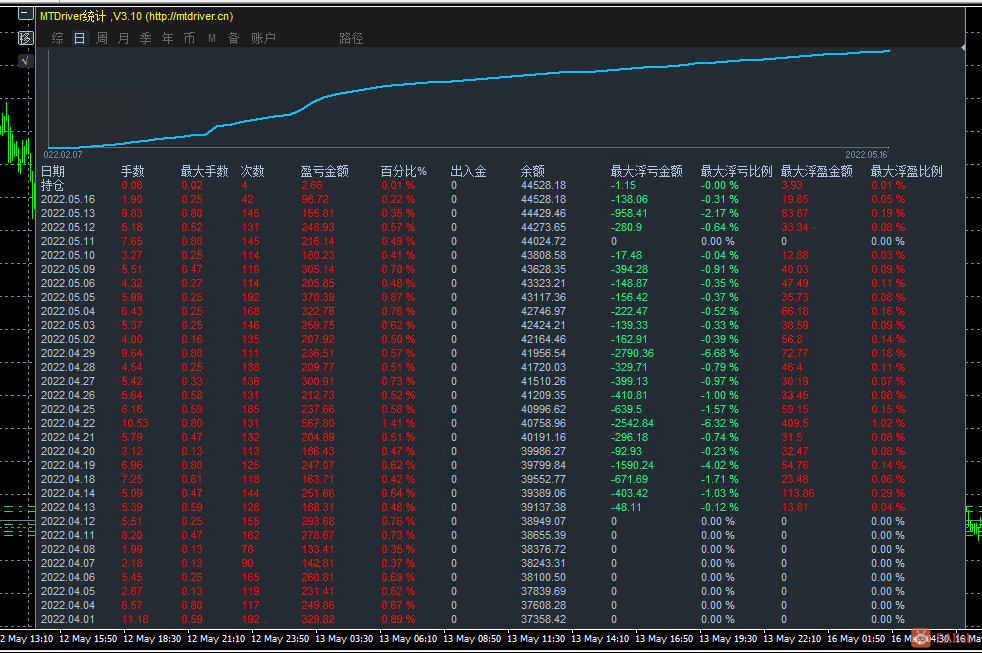Click the red robot logo on the chart
The width and height of the screenshot is (982, 653).
click(x=921, y=638)
